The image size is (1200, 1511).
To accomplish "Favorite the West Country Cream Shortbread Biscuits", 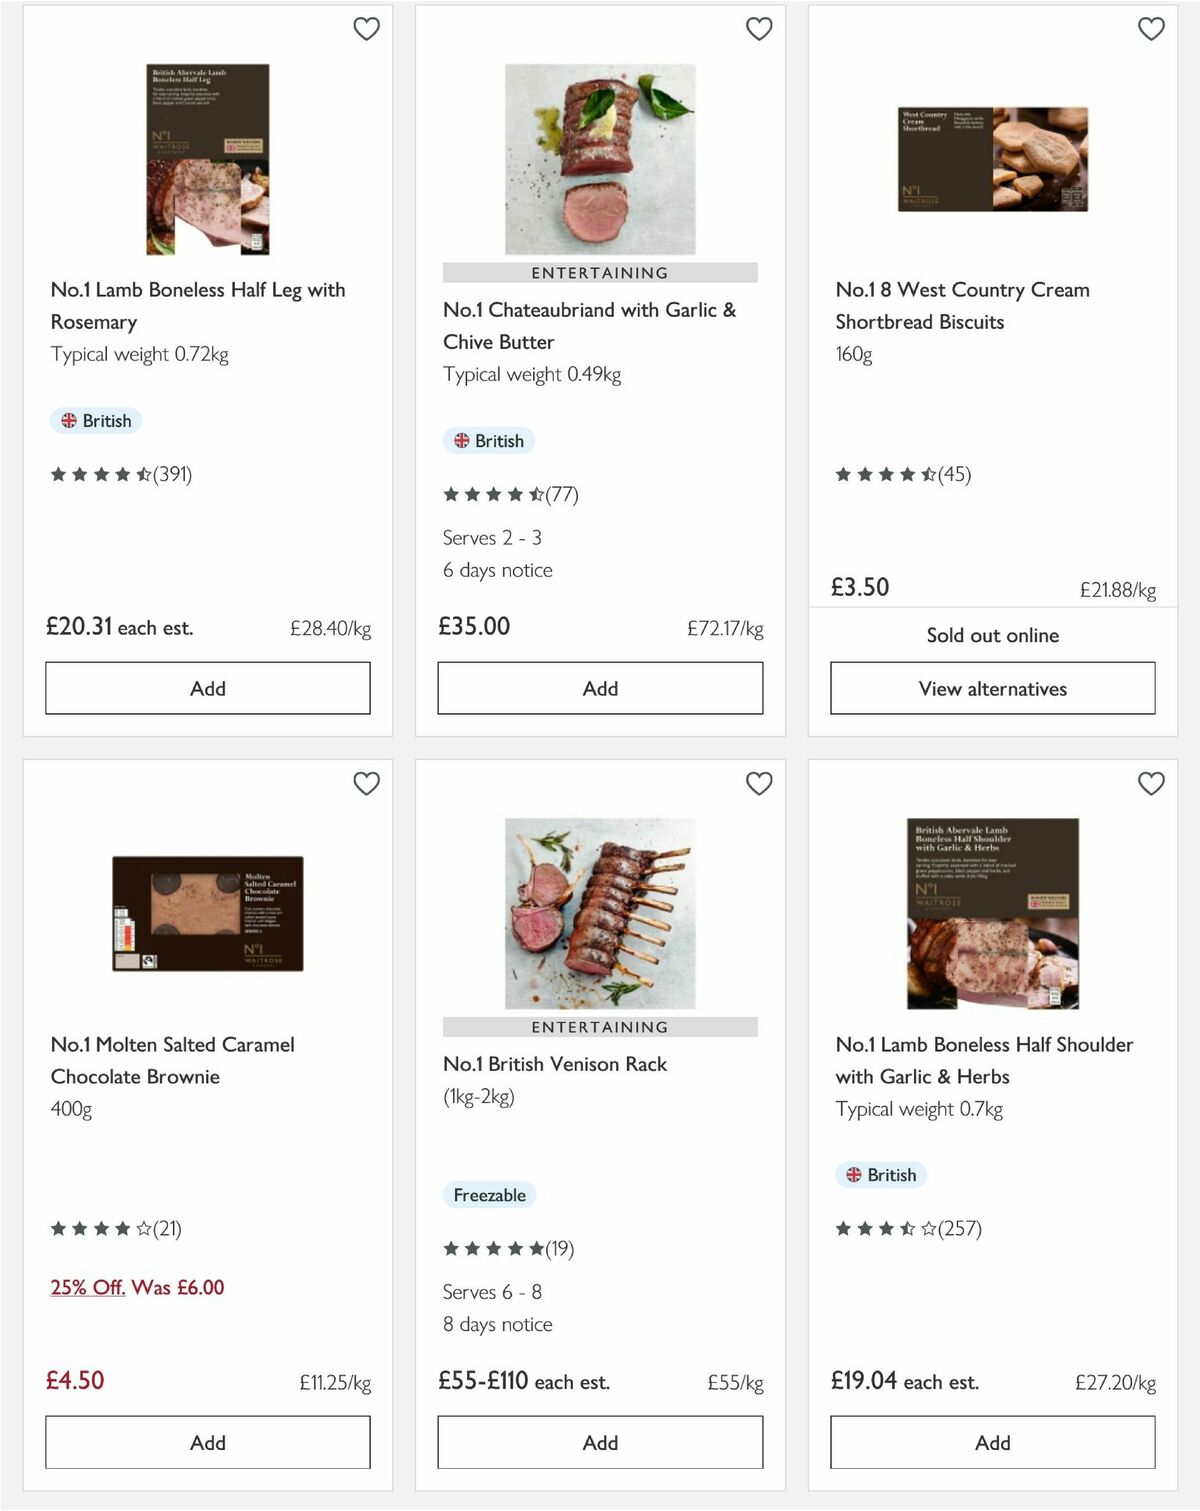I will pos(1151,30).
